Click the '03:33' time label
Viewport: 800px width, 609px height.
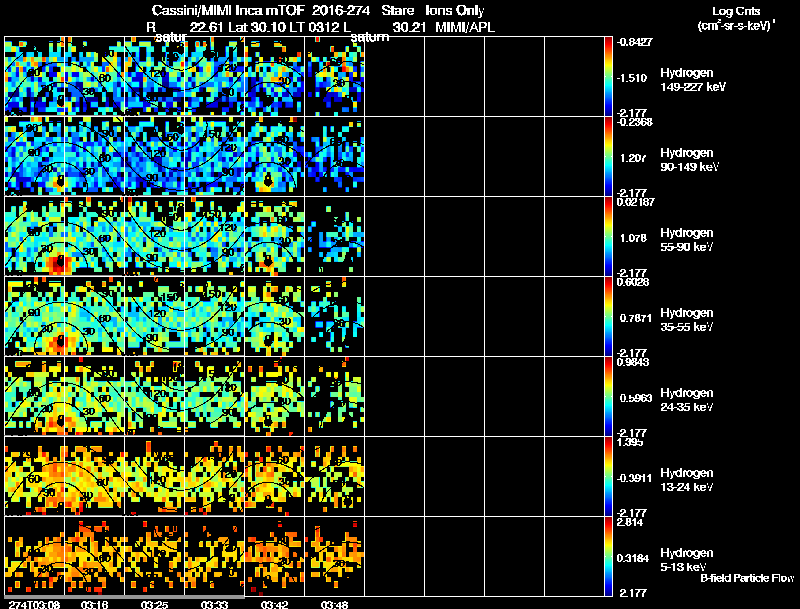click(x=214, y=604)
